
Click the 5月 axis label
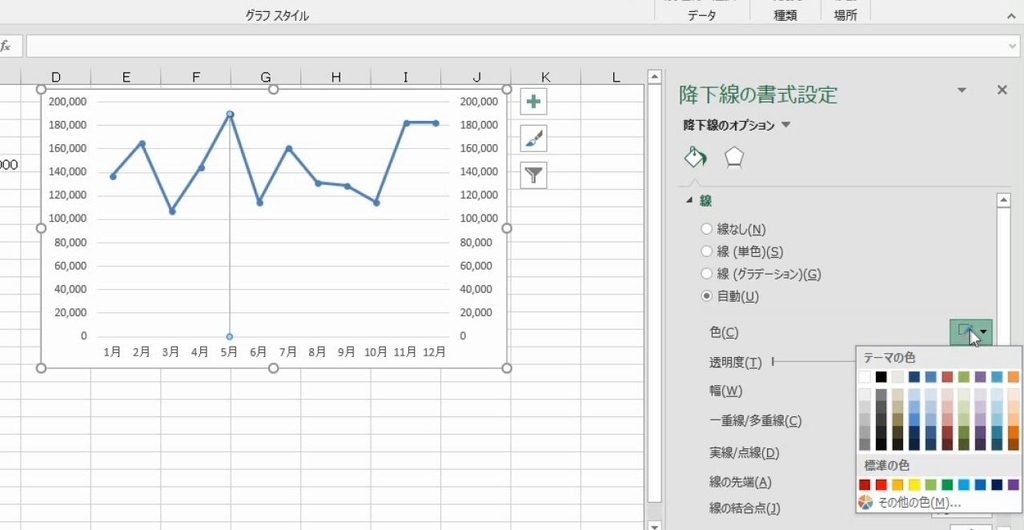(229, 352)
